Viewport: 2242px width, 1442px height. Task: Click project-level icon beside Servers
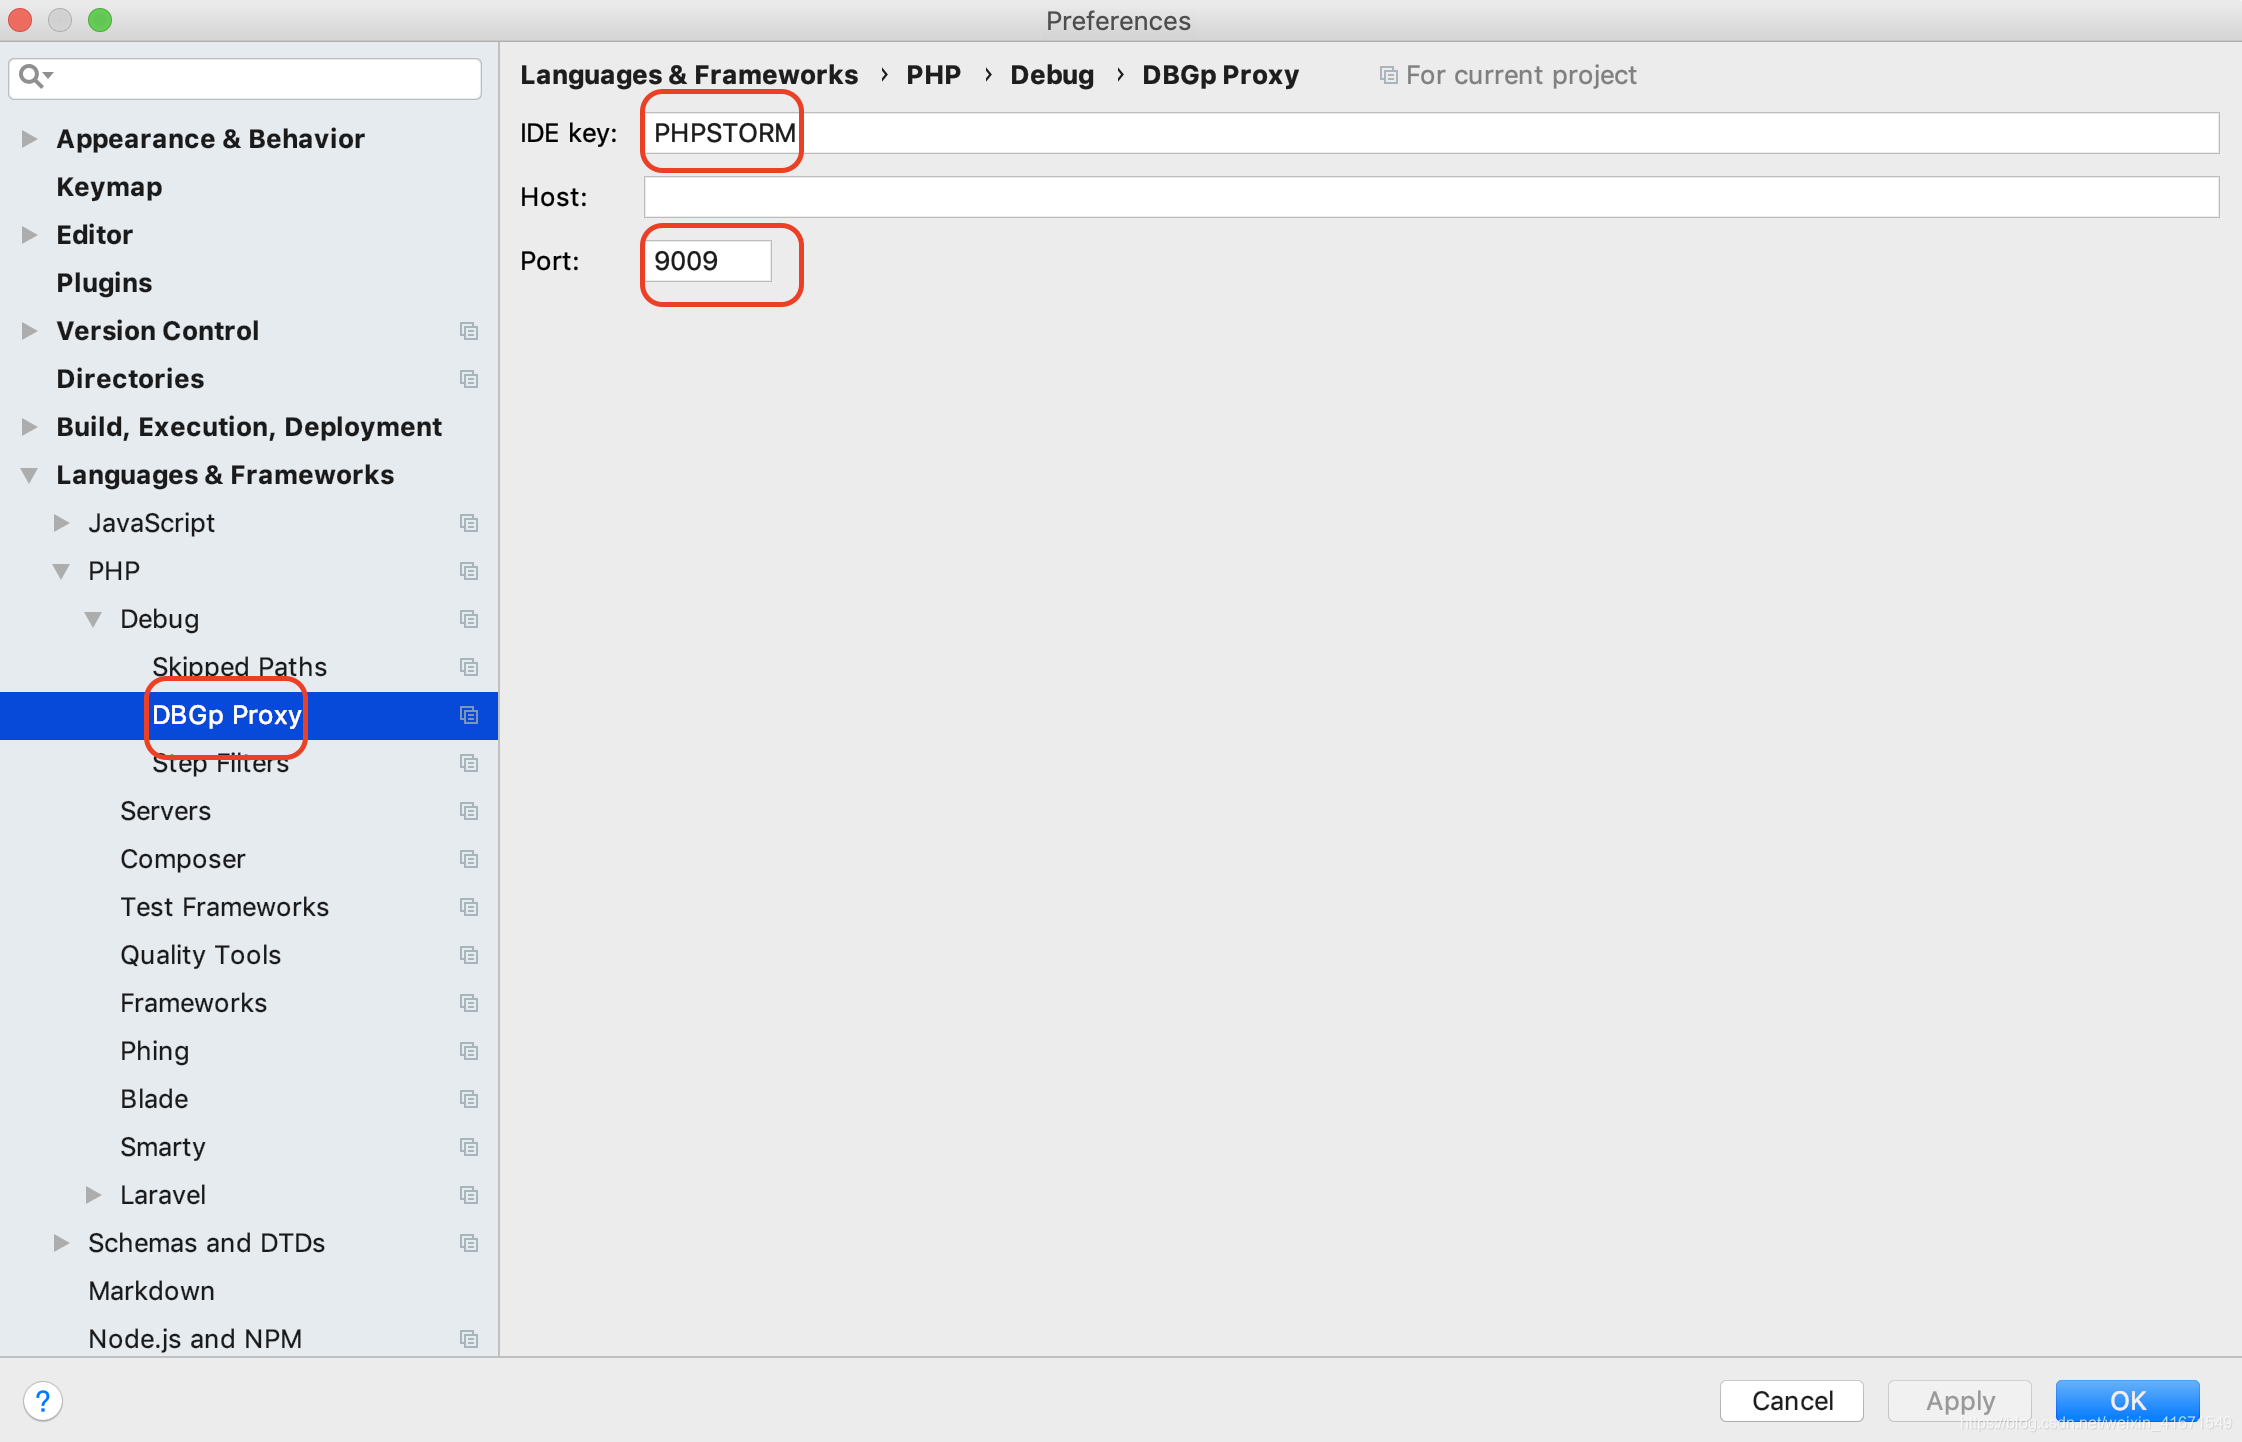pyautogui.click(x=469, y=811)
